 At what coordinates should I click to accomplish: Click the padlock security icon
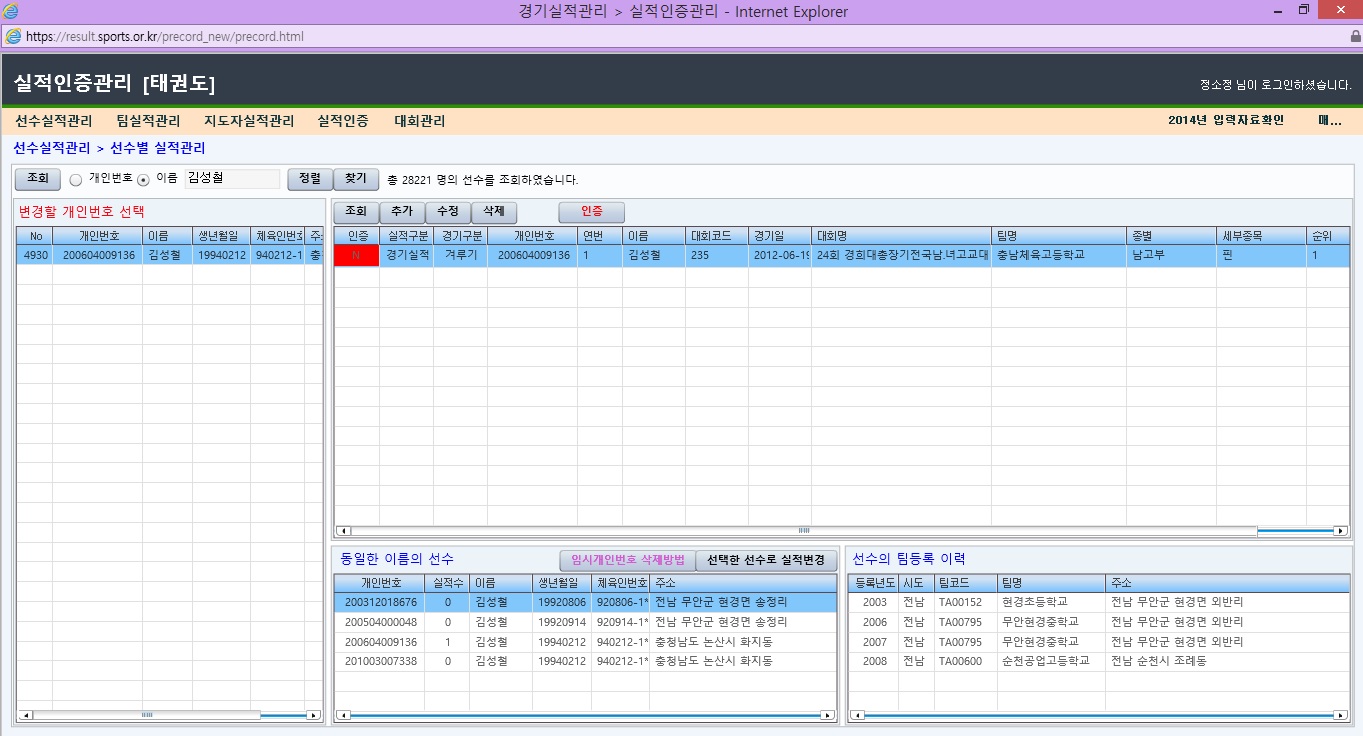[x=1355, y=36]
